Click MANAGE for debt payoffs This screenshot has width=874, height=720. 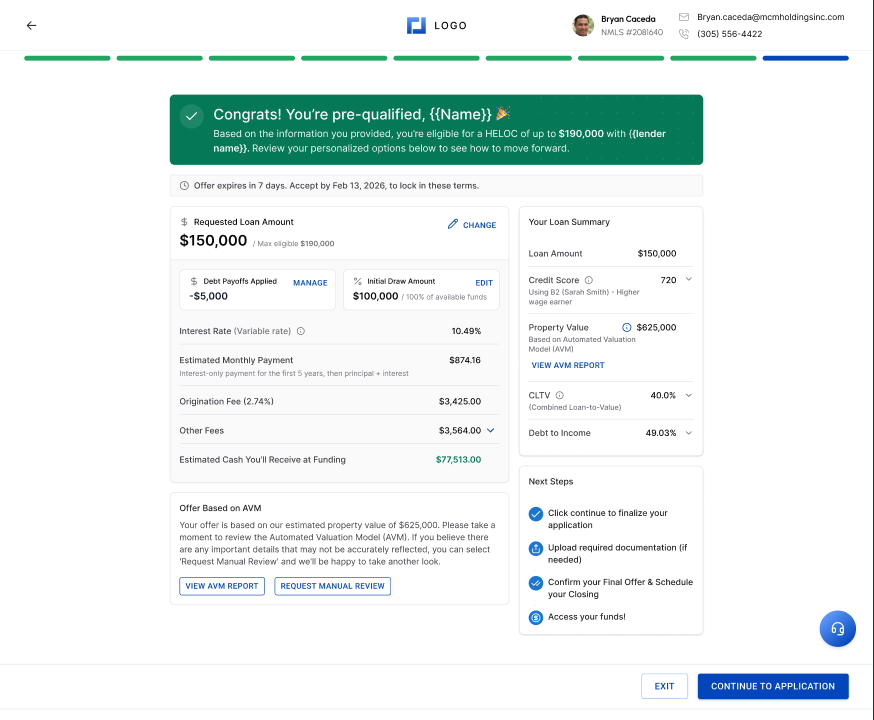[310, 283]
